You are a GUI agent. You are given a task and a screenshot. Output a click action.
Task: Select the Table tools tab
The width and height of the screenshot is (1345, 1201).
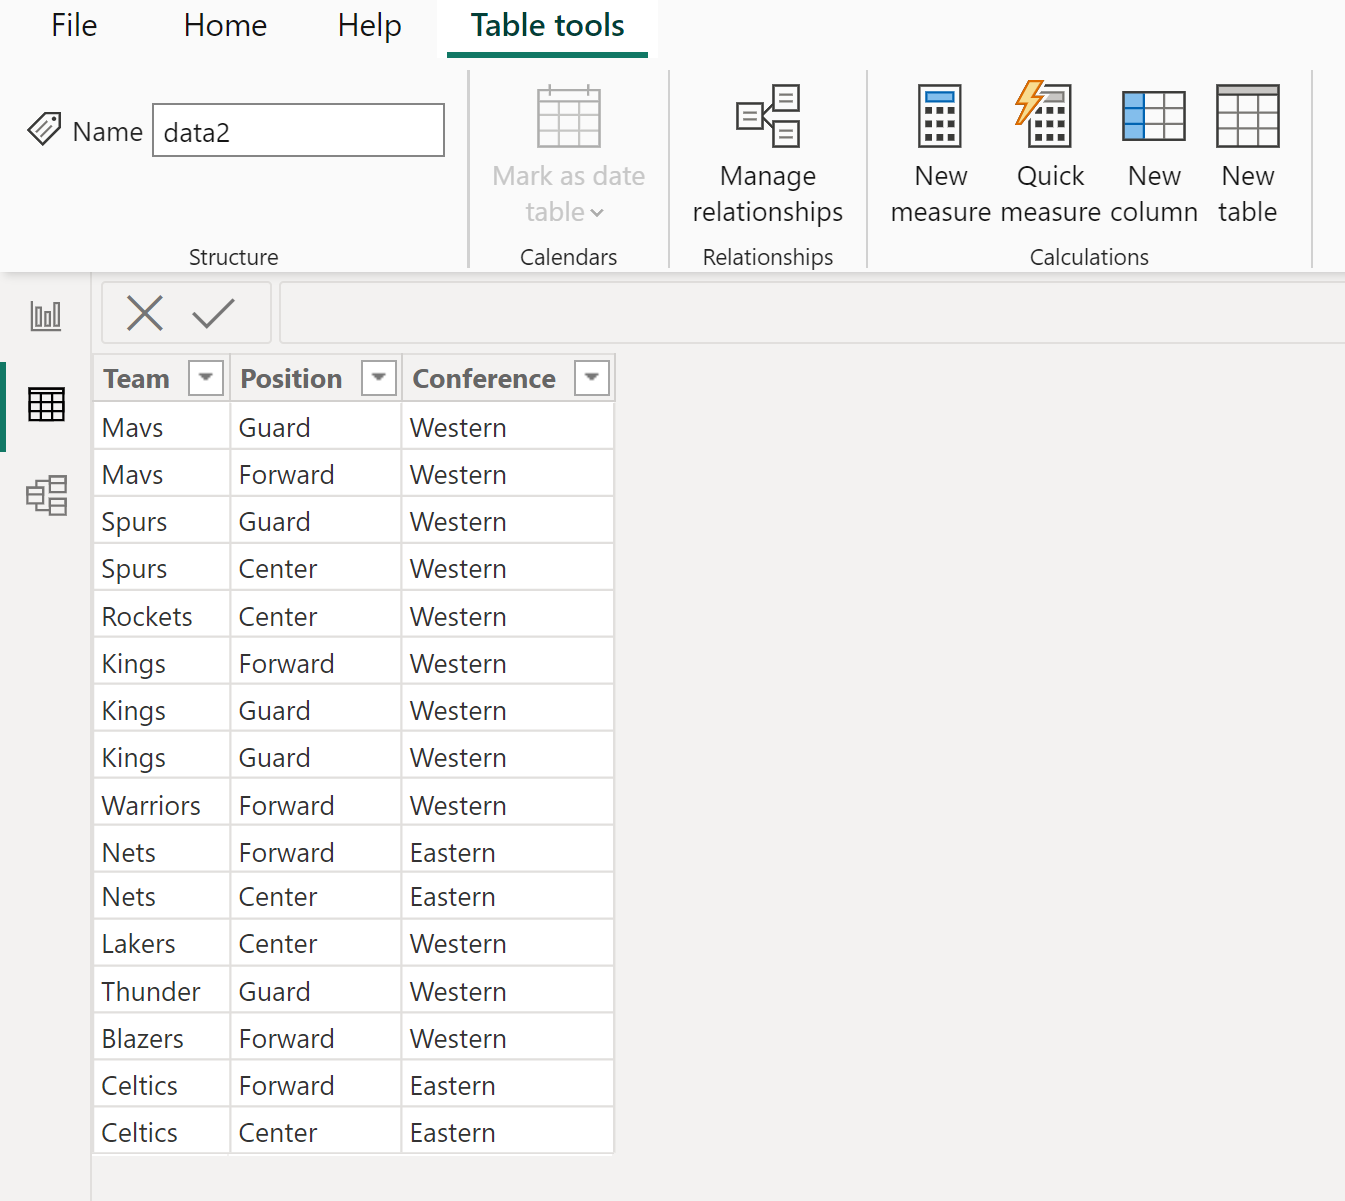pyautogui.click(x=548, y=25)
